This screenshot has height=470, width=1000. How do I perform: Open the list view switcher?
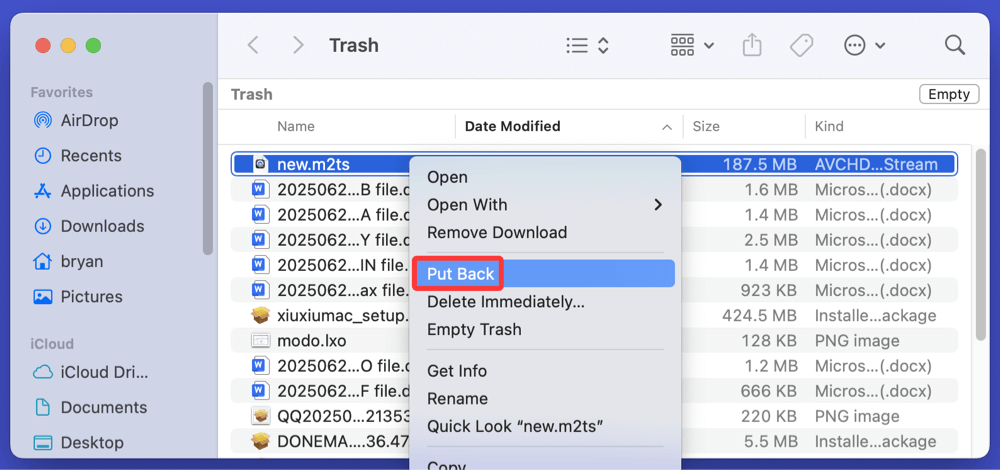(x=587, y=45)
